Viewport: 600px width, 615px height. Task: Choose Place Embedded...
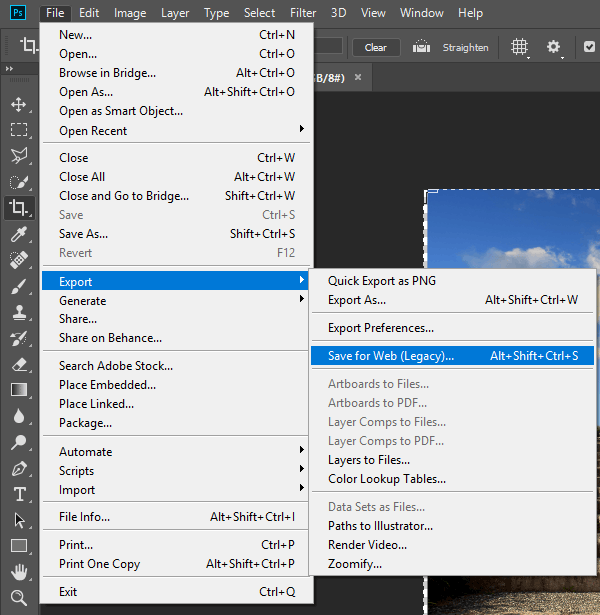176,385
